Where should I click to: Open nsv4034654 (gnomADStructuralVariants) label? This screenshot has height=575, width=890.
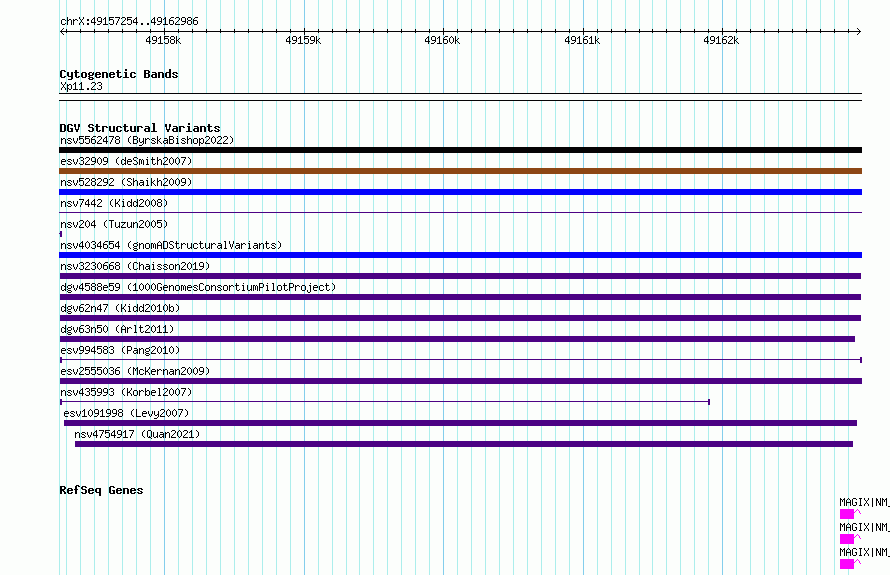click(171, 245)
